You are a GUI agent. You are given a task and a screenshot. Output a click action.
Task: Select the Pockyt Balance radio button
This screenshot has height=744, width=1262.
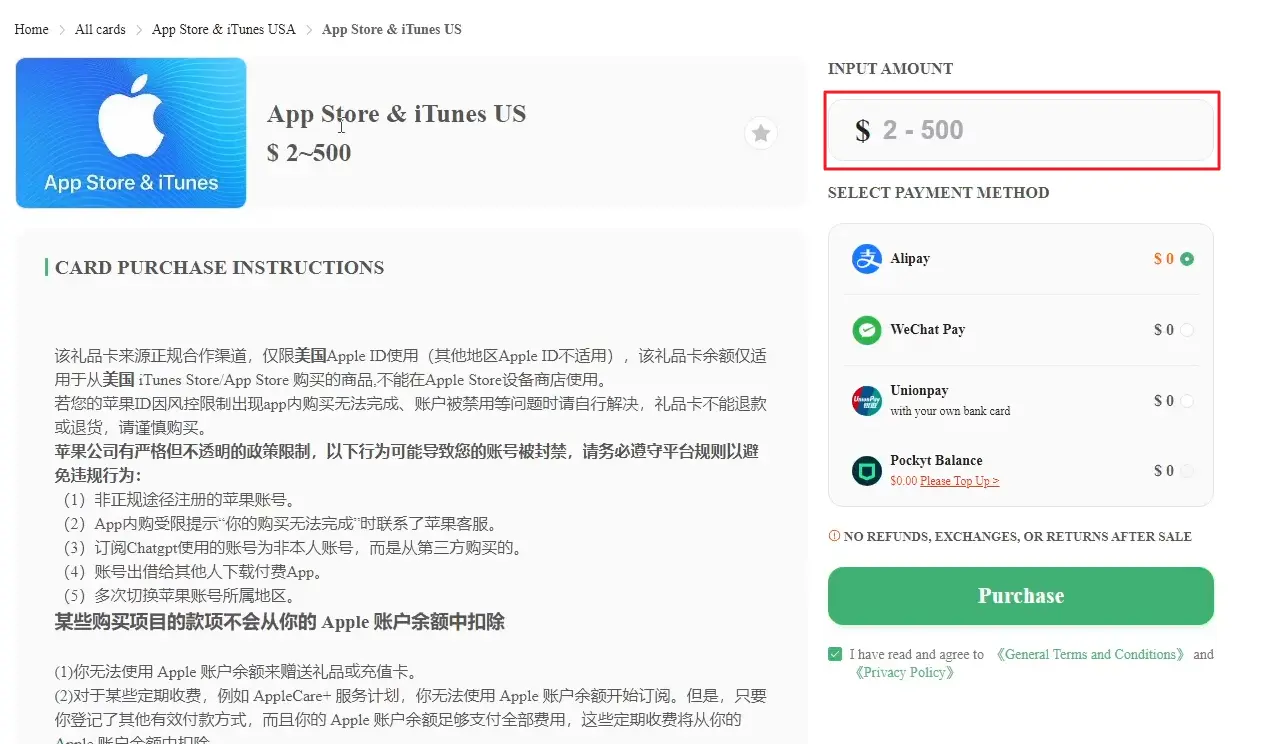pos(1187,471)
